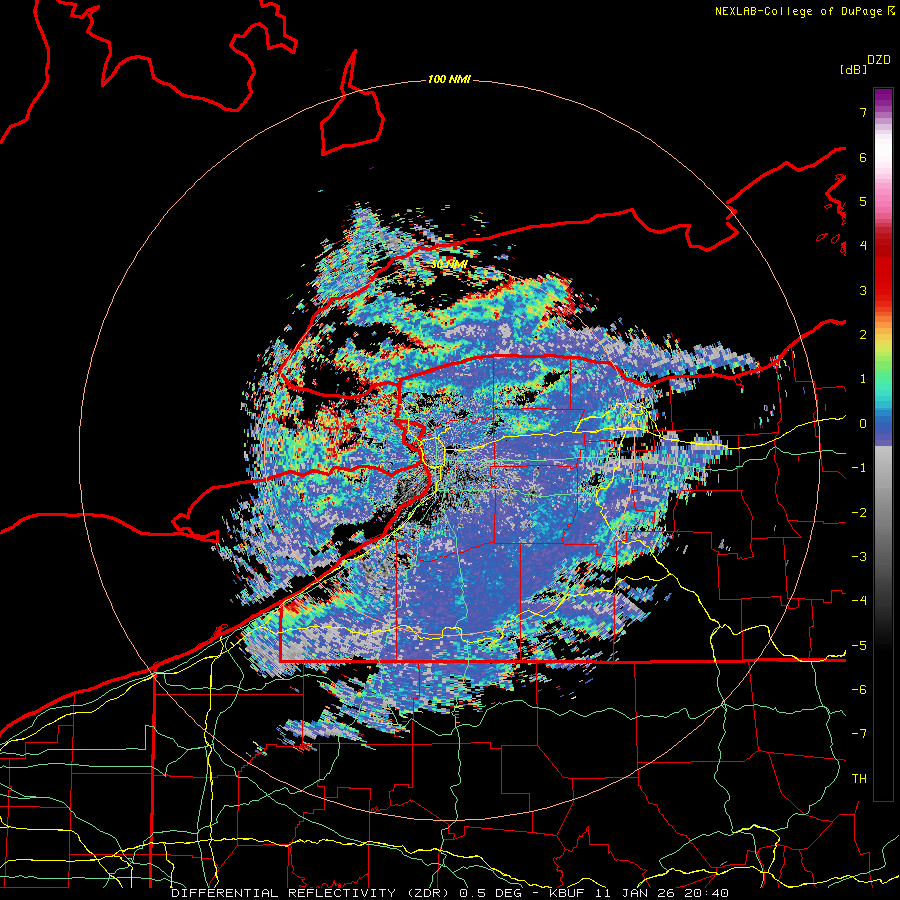Click the gray -2 dB segment of color bar
Image resolution: width=900 pixels, height=900 pixels.
(x=883, y=513)
